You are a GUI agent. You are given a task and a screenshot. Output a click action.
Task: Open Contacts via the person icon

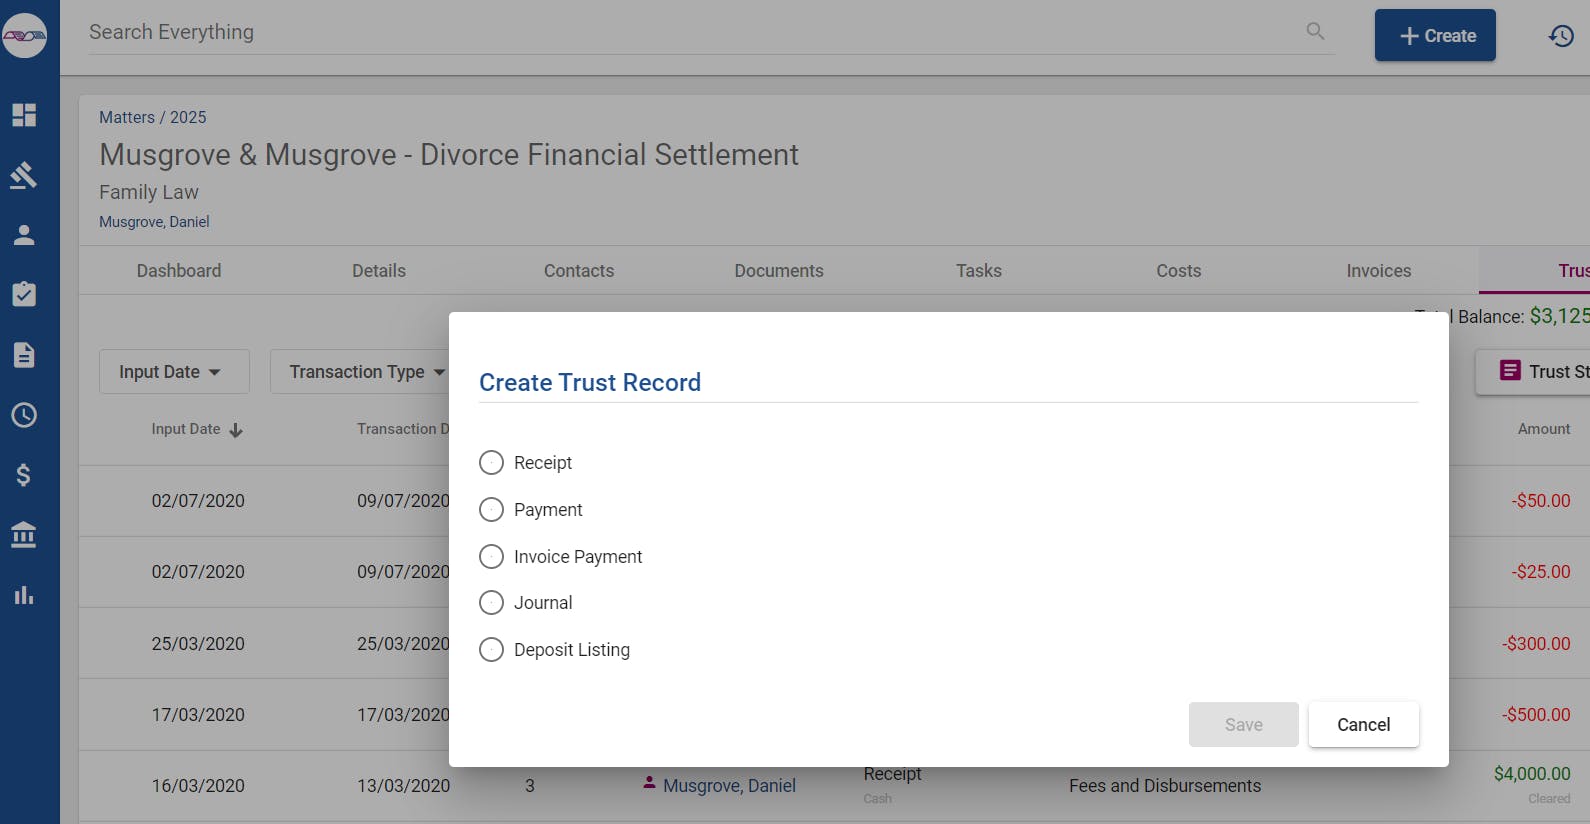[x=24, y=235]
